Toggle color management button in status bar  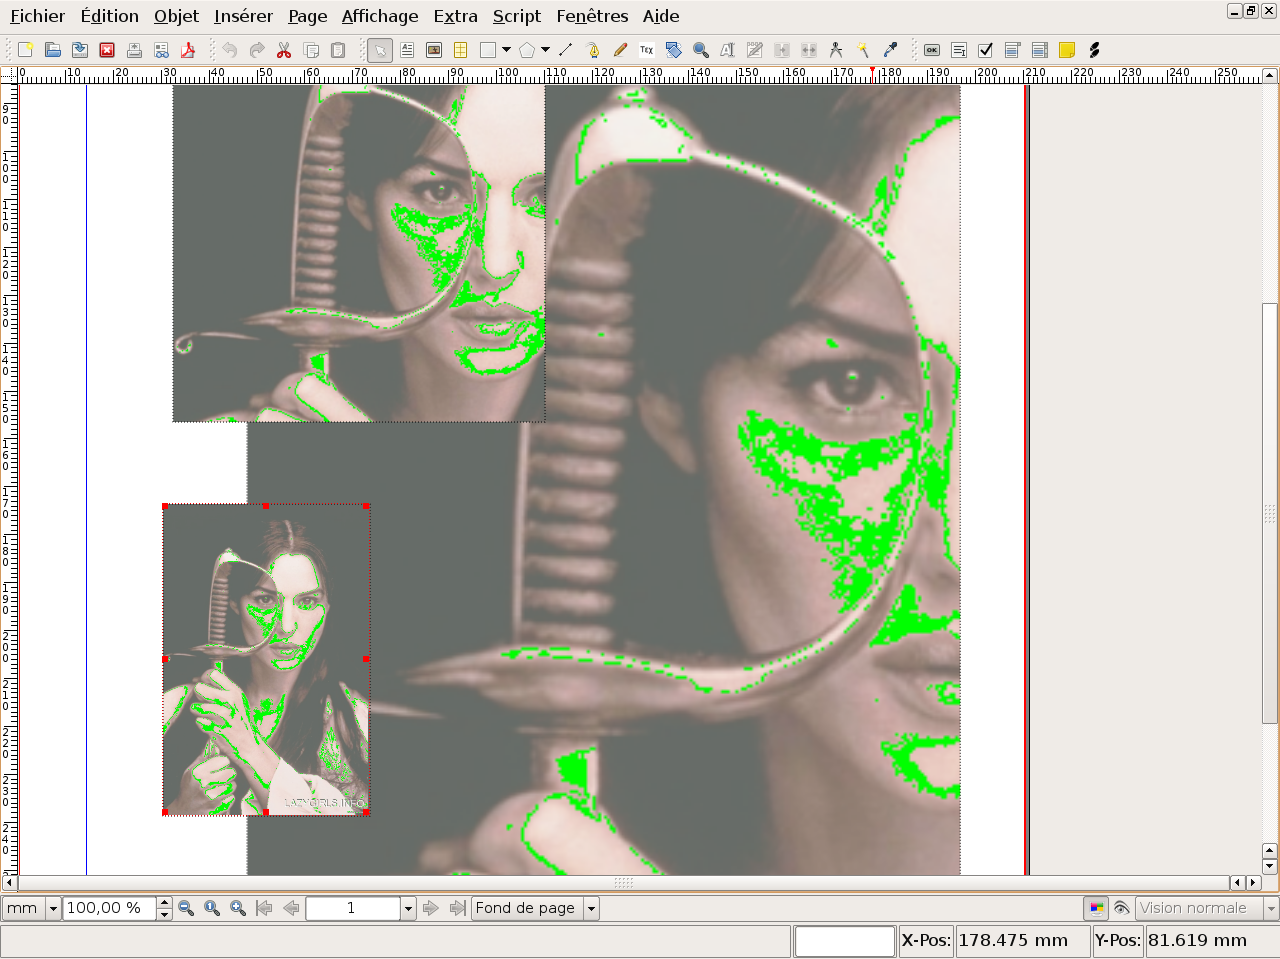pyautogui.click(x=1097, y=908)
